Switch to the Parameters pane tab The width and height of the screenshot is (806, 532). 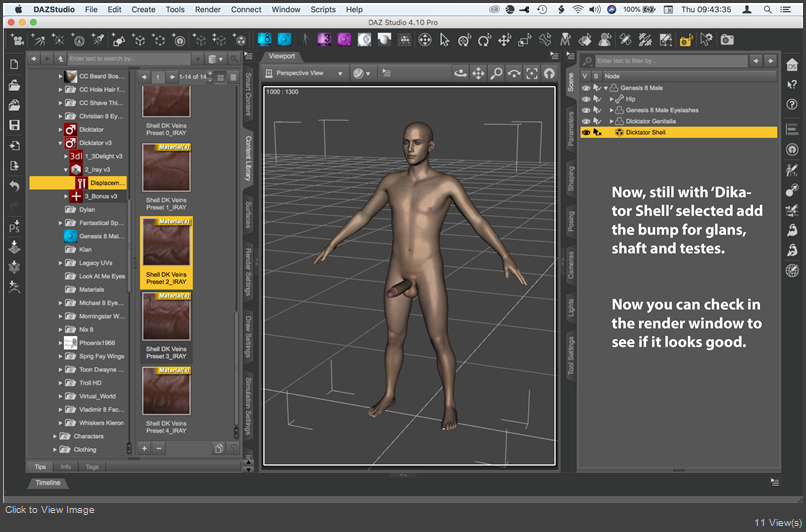tap(570, 129)
